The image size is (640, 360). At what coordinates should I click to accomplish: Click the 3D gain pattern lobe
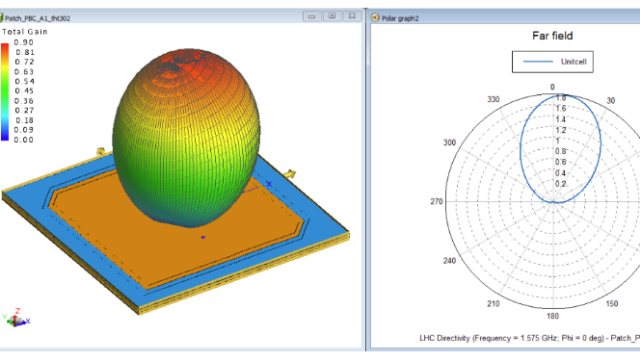coord(186,137)
